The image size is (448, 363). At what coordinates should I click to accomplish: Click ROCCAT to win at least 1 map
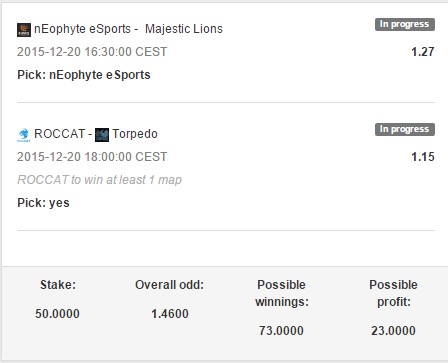coord(99,180)
